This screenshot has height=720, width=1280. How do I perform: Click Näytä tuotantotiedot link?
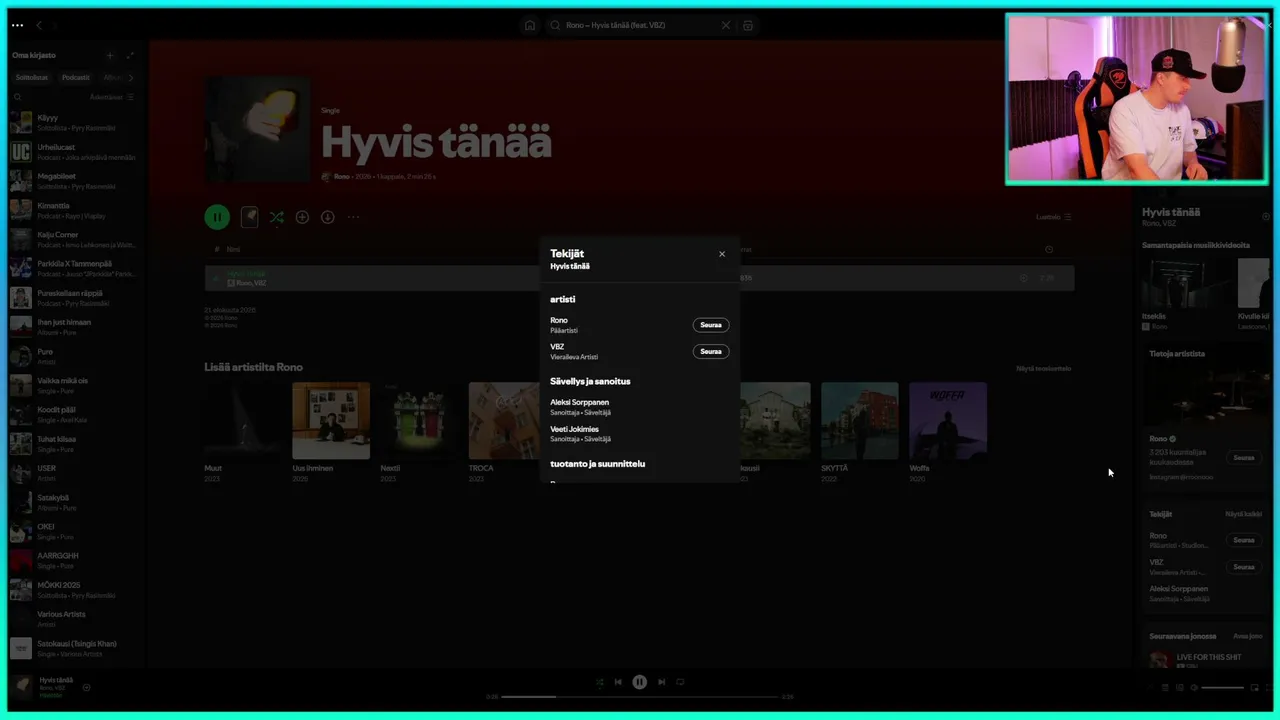pos(1043,368)
